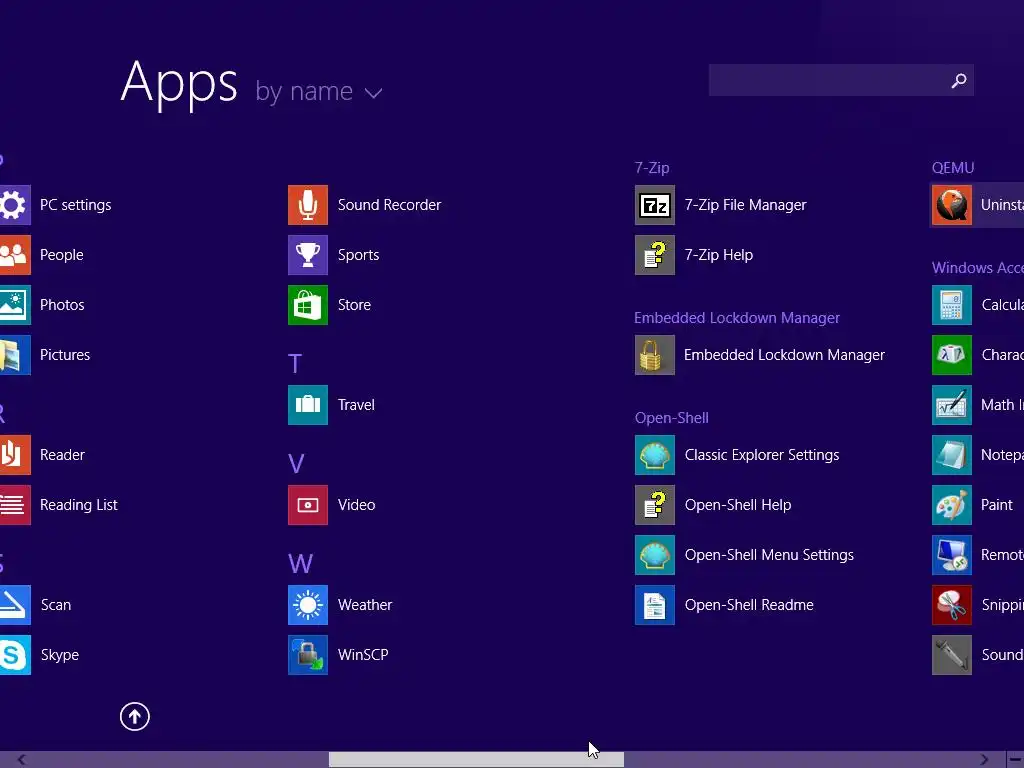Launch Embedded Lockdown Manager padlock icon

[x=654, y=355]
